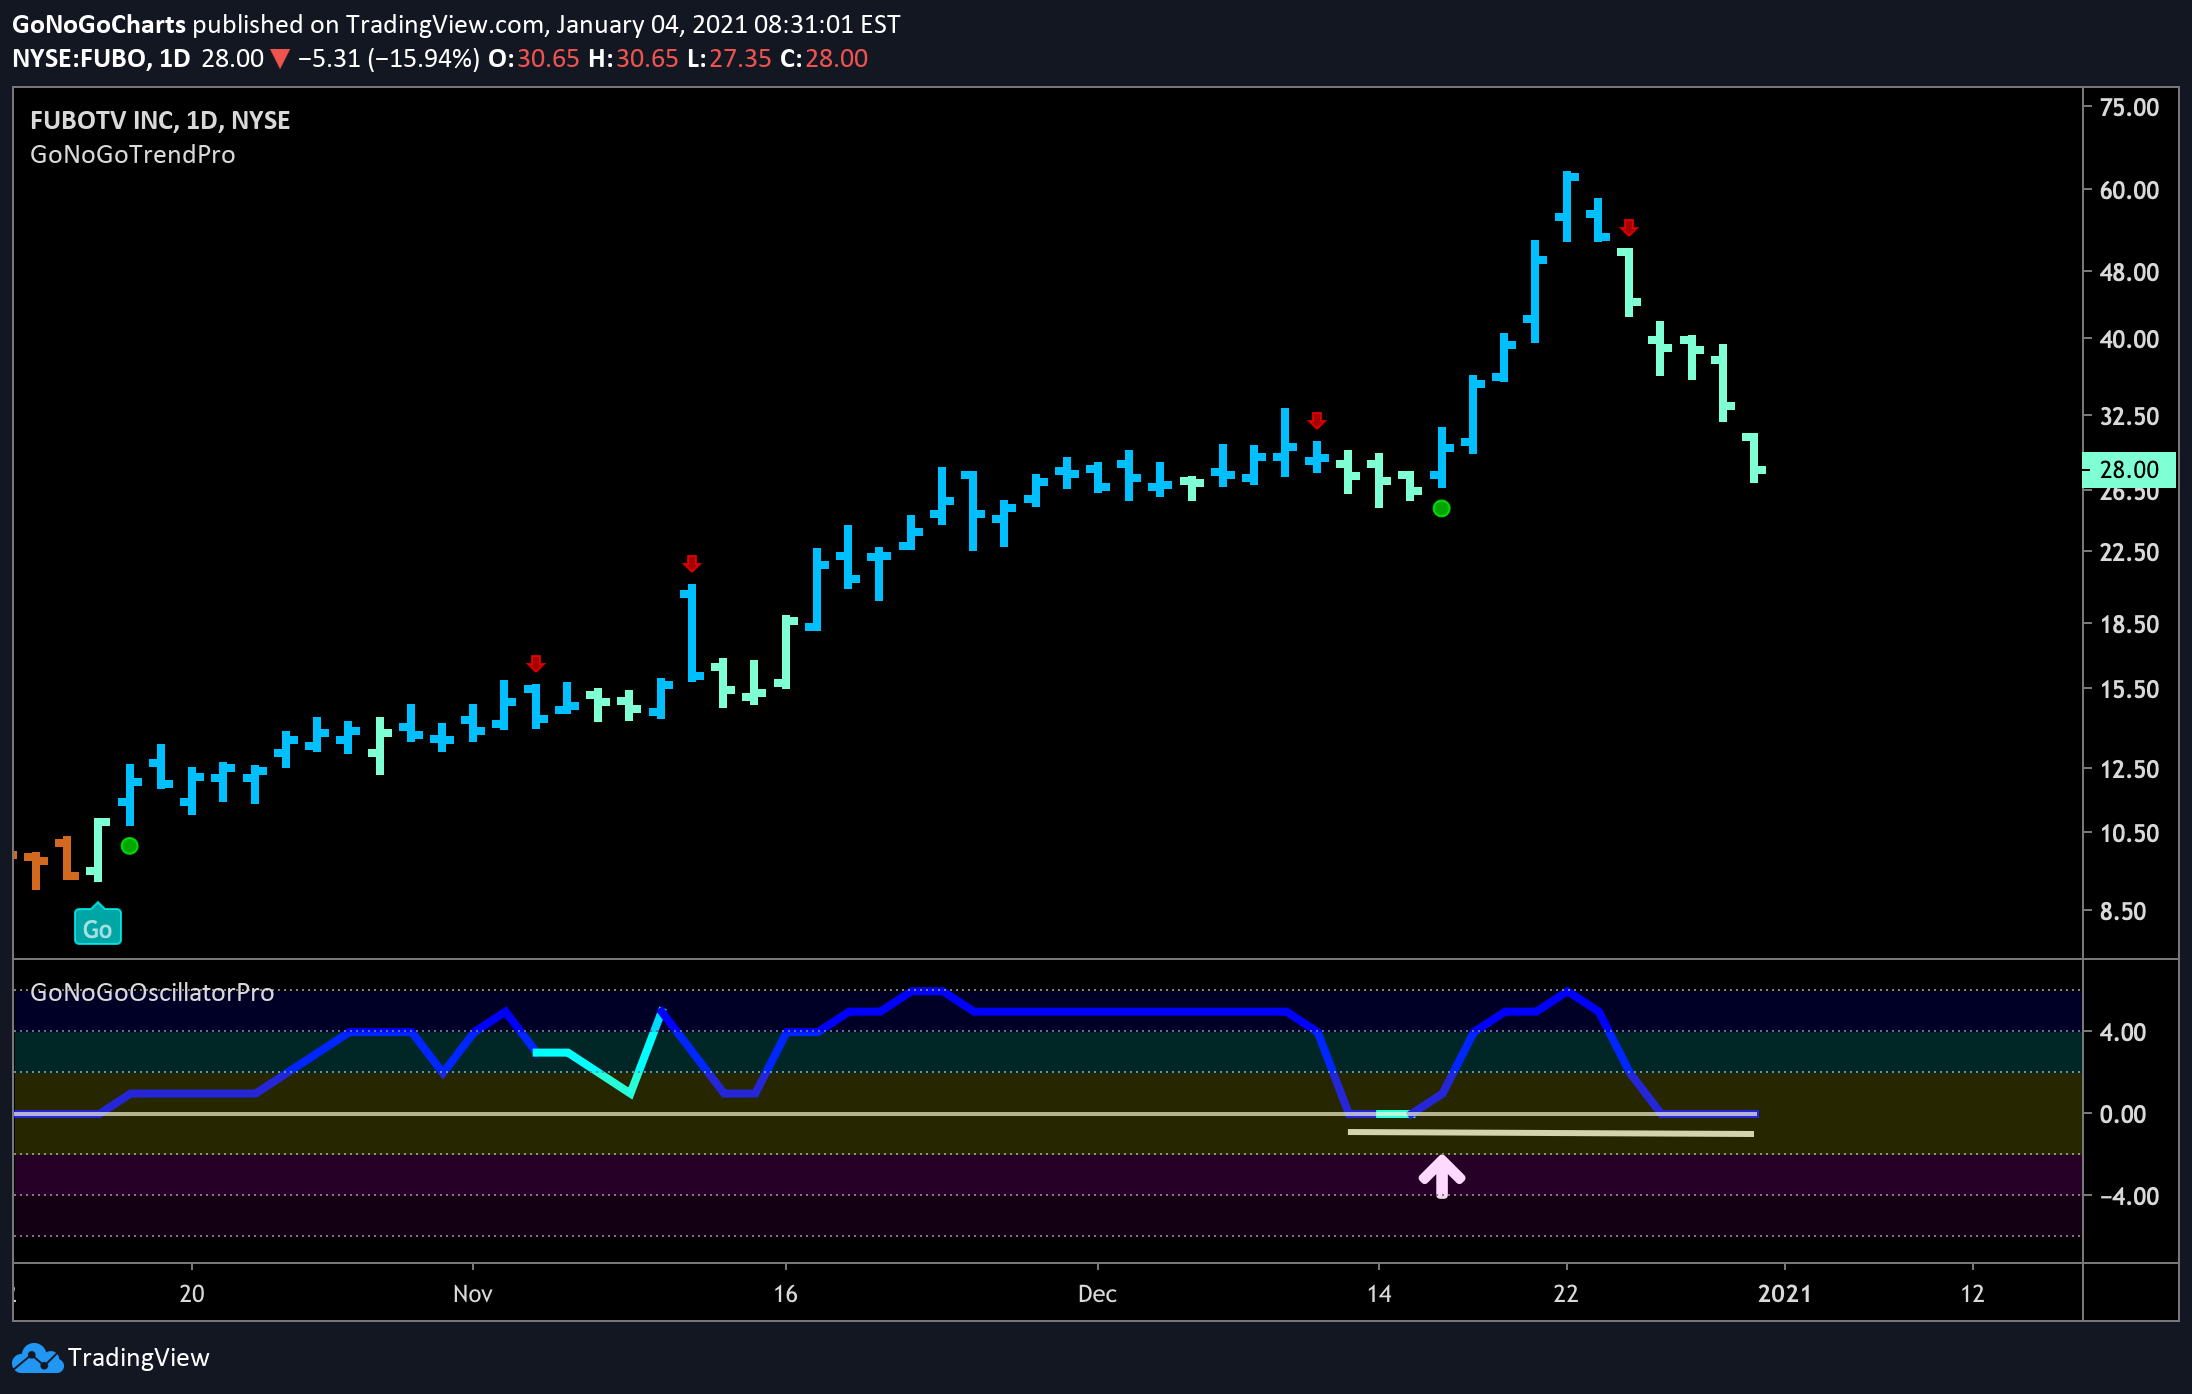Click the 8.50 price axis label
2192x1394 pixels.
(2122, 911)
